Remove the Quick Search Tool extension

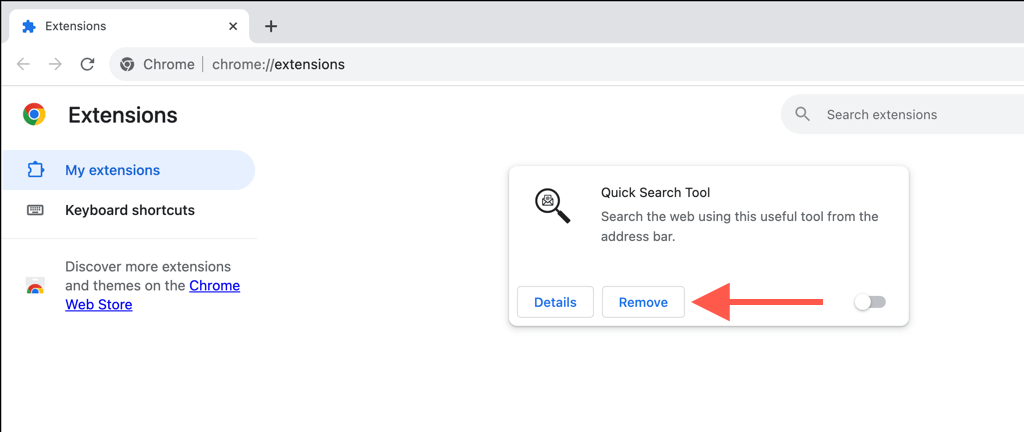click(x=643, y=302)
